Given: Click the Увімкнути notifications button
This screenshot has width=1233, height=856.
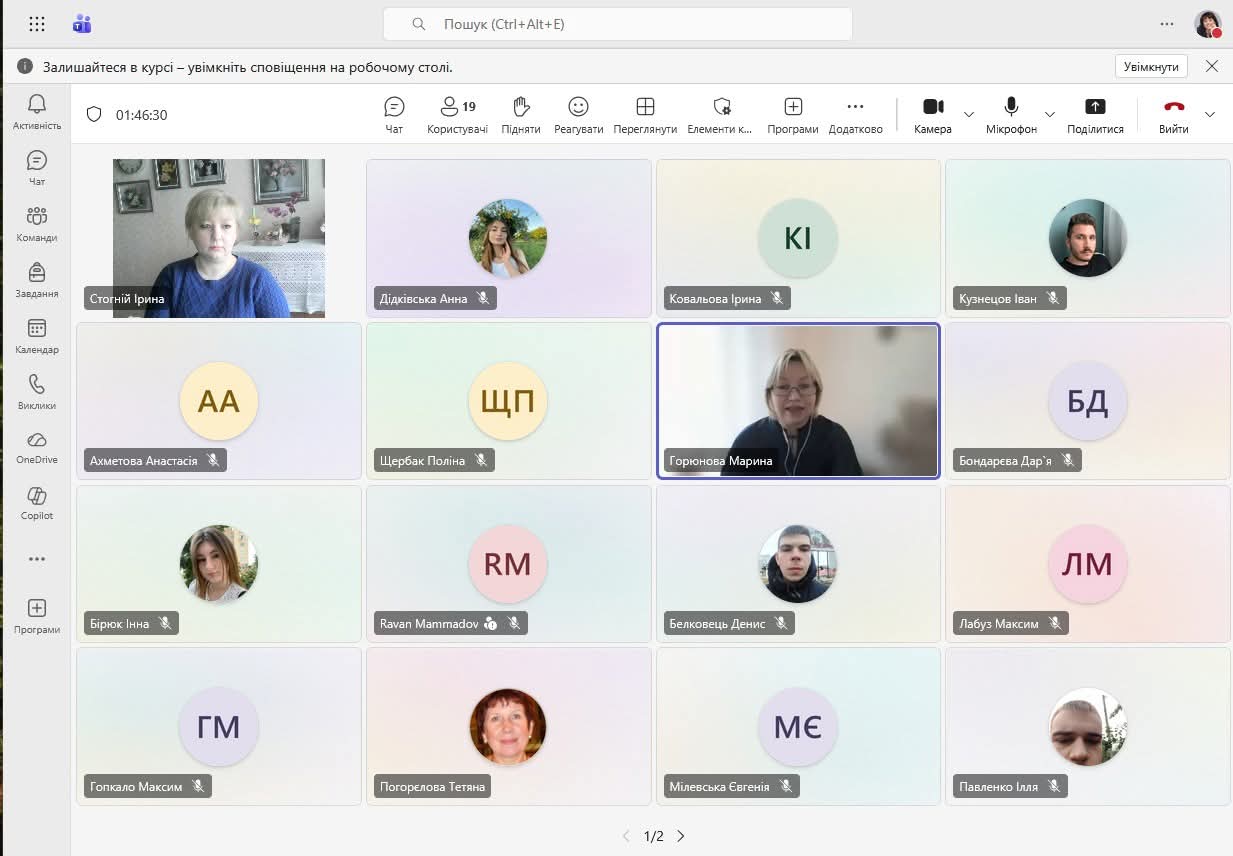Looking at the screenshot, I should (x=1151, y=67).
